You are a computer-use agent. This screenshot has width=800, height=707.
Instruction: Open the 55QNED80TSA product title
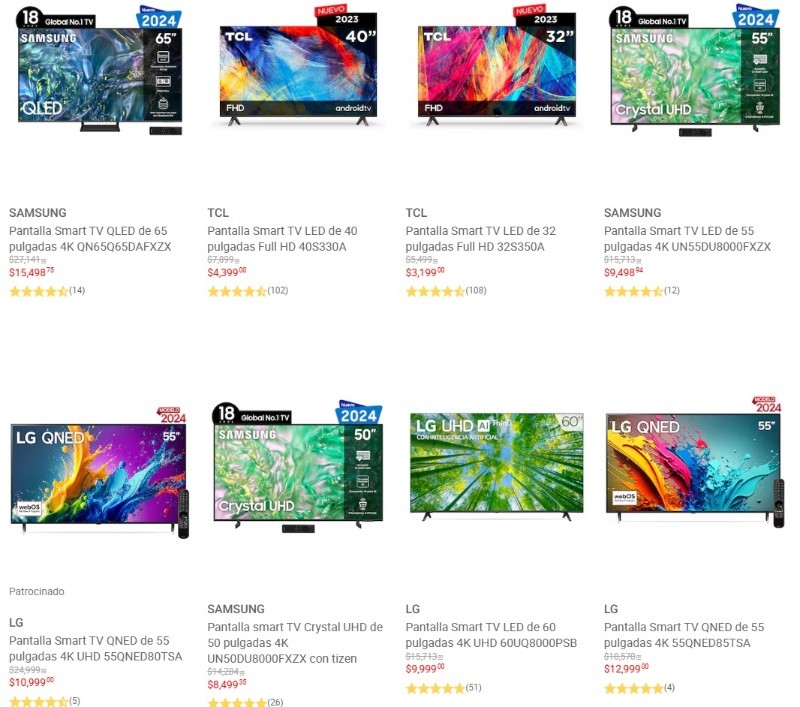pos(95,648)
